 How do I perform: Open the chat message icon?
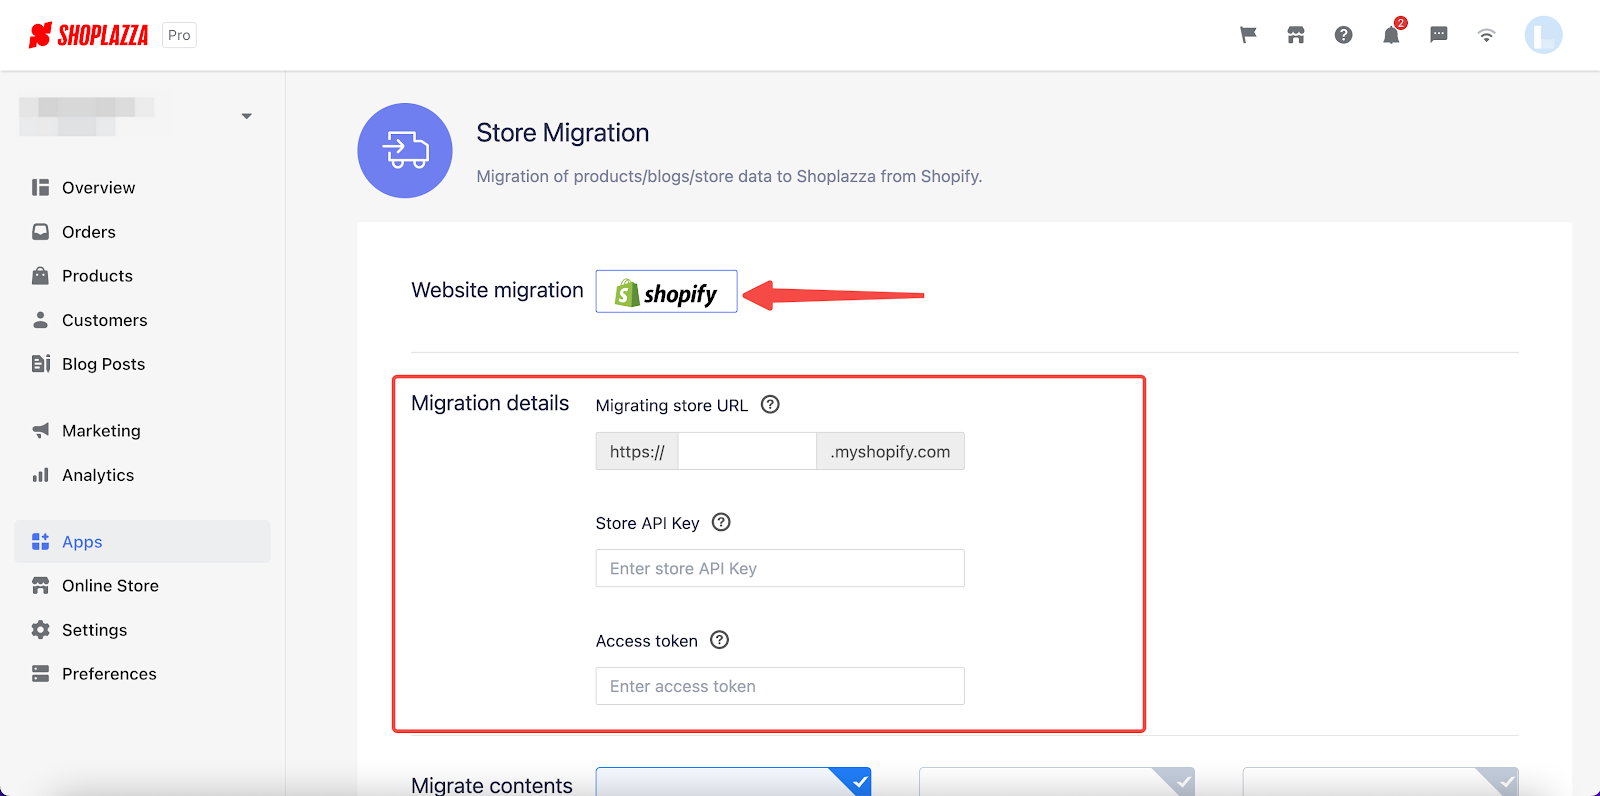(x=1439, y=35)
